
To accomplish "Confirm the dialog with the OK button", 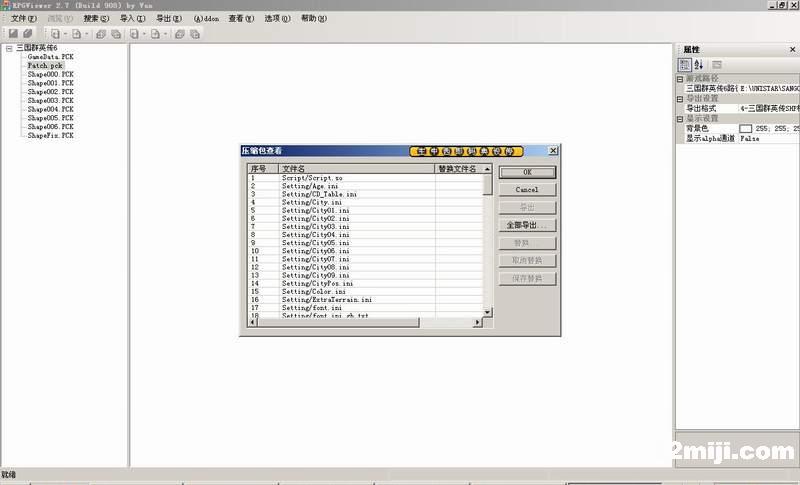I will (528, 172).
